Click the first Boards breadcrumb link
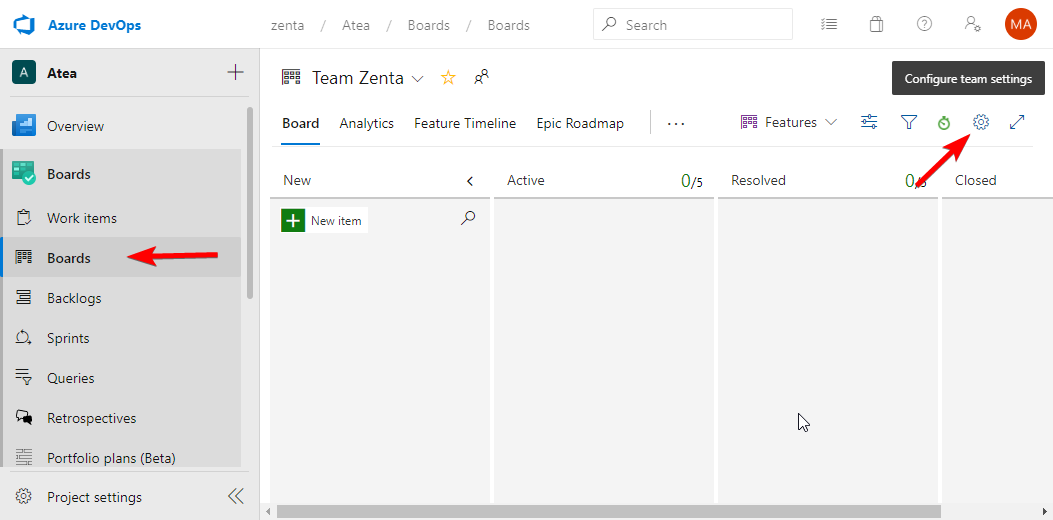Viewport: 1053px width, 520px height. 428,26
